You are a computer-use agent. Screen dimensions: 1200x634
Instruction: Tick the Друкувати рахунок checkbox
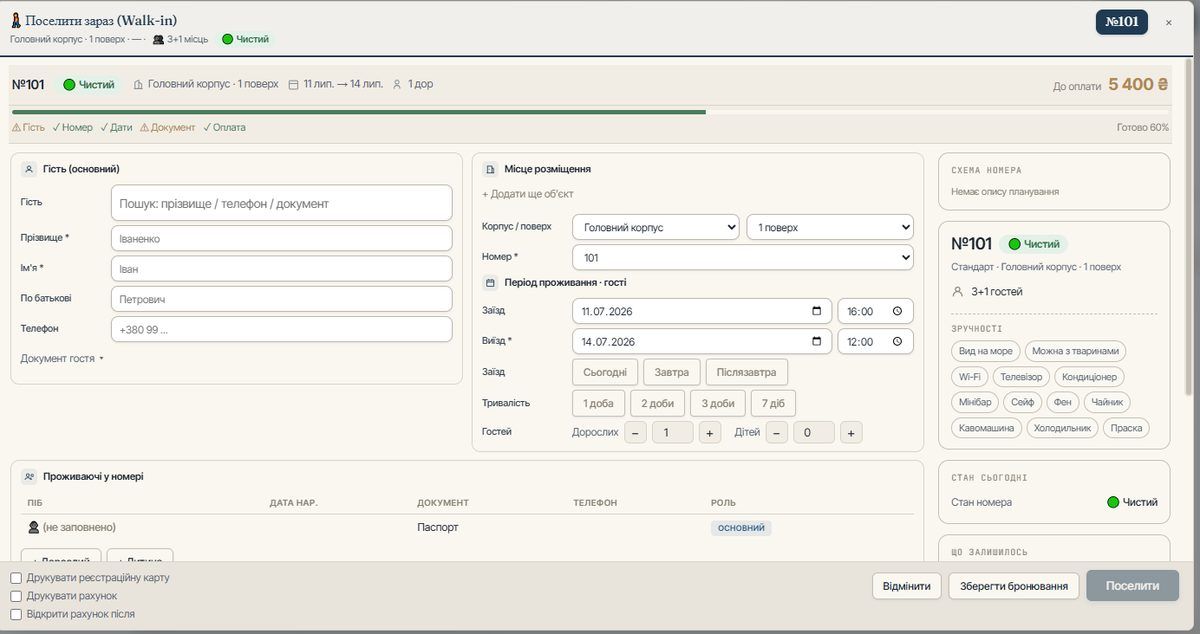click(x=16, y=596)
